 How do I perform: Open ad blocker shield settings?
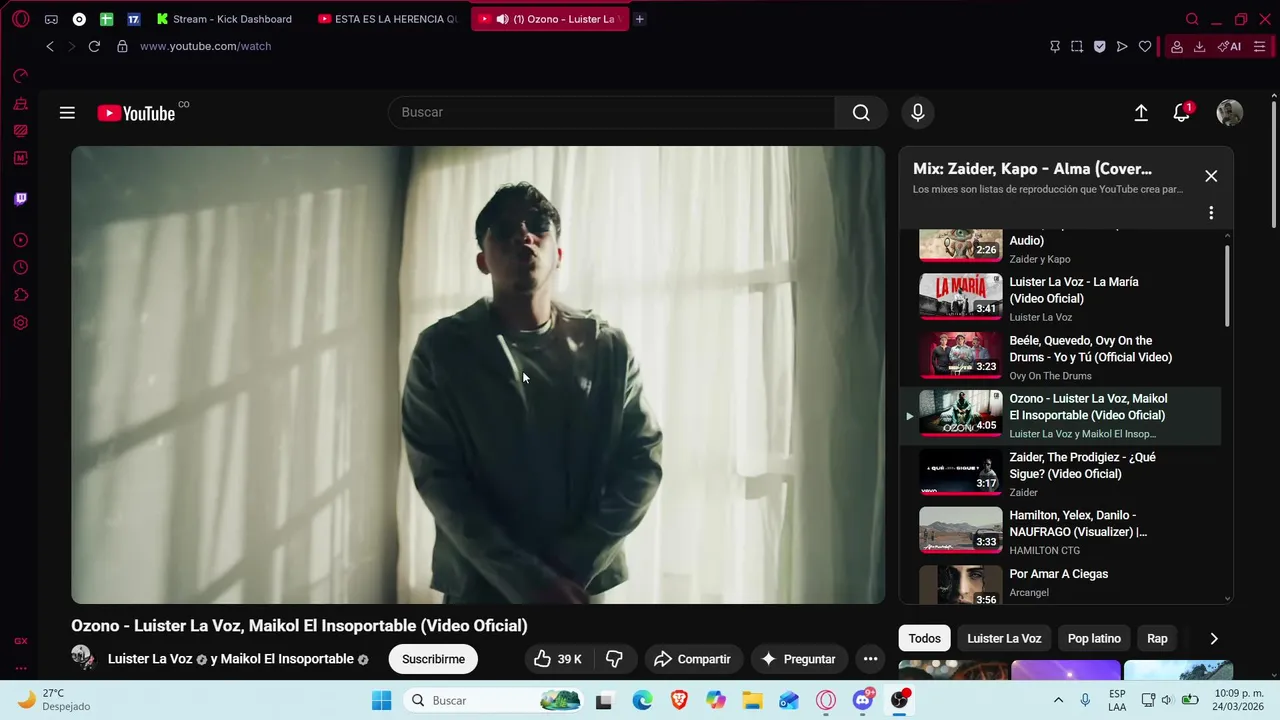tap(1099, 46)
